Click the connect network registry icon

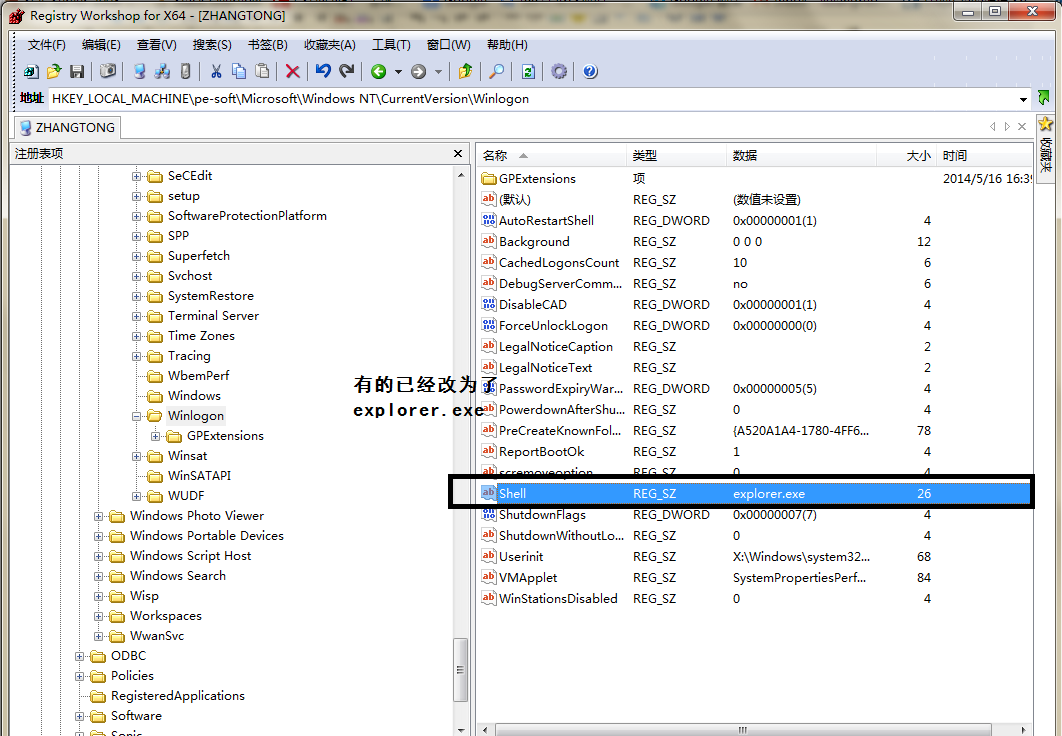pos(163,71)
